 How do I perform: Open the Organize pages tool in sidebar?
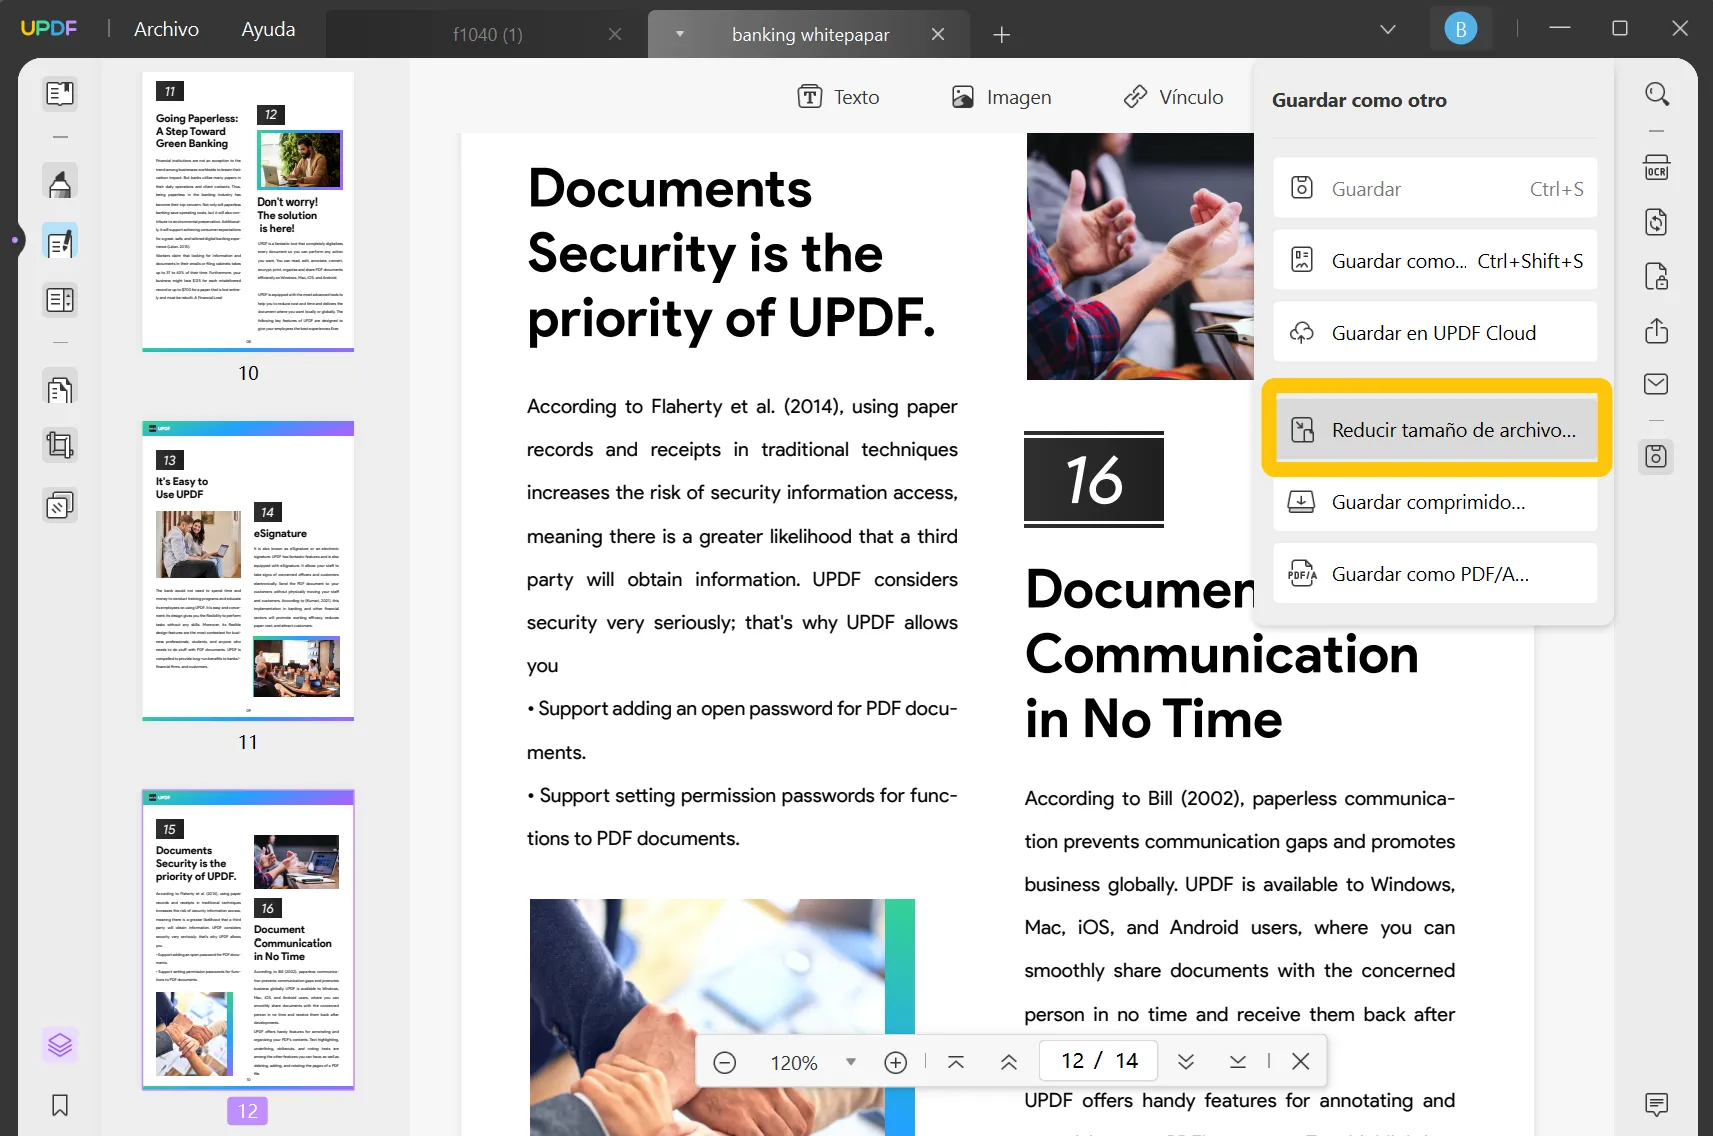click(60, 389)
